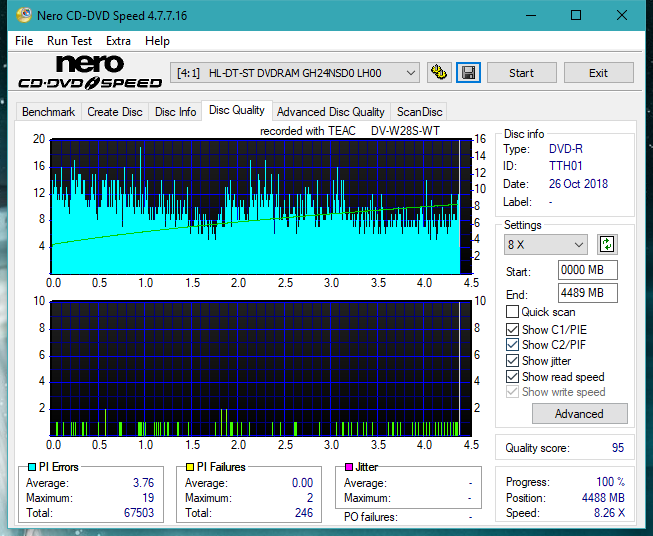This screenshot has height=536, width=653.
Task: Switch to the Benchmark tab
Action: (49, 112)
